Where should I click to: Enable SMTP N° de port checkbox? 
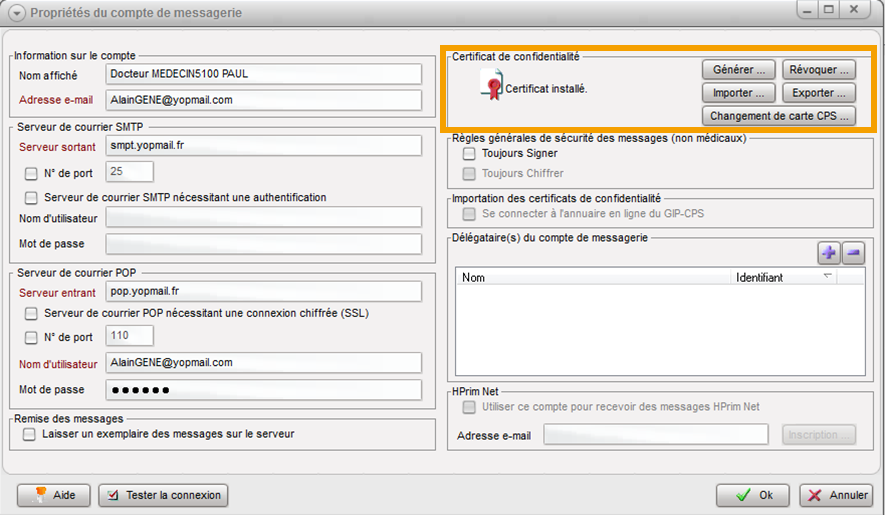[x=31, y=173]
